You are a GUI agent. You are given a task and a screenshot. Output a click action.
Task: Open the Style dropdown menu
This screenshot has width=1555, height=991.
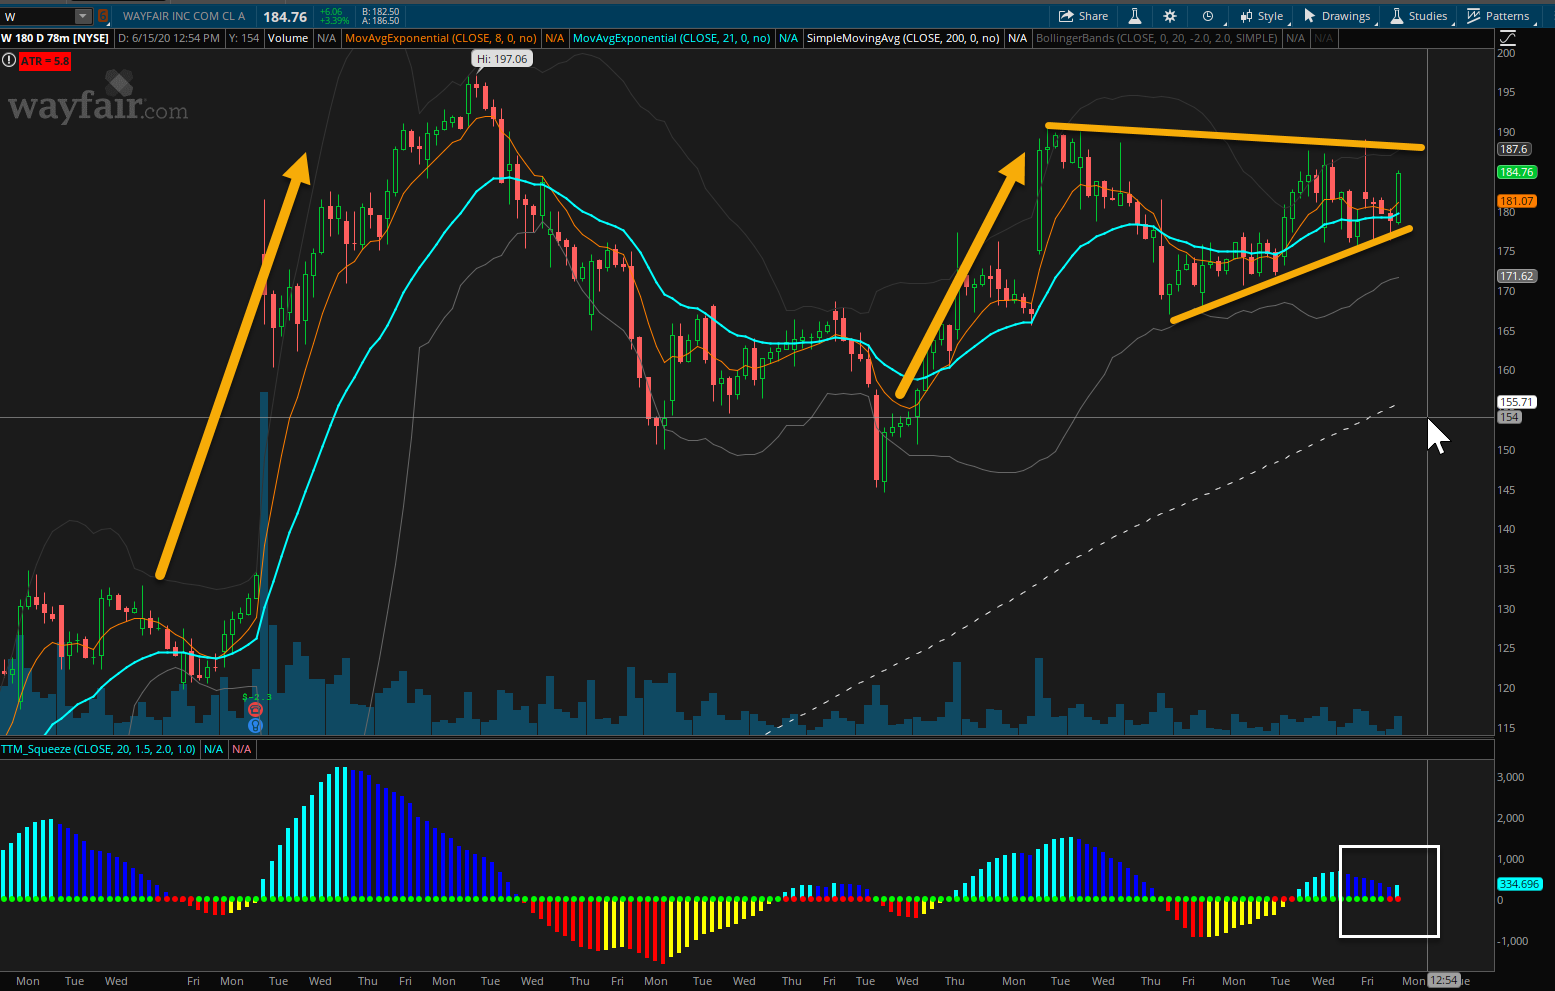pyautogui.click(x=1262, y=16)
